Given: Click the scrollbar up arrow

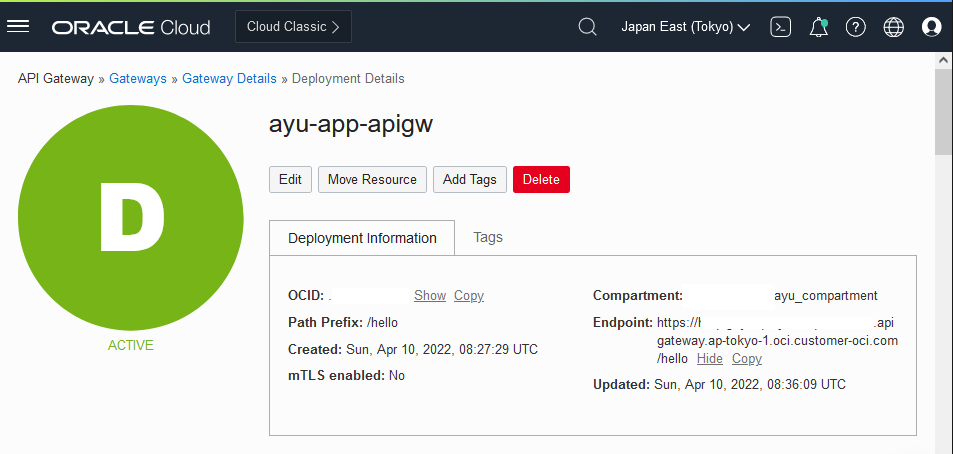Looking at the screenshot, I should click(x=944, y=60).
